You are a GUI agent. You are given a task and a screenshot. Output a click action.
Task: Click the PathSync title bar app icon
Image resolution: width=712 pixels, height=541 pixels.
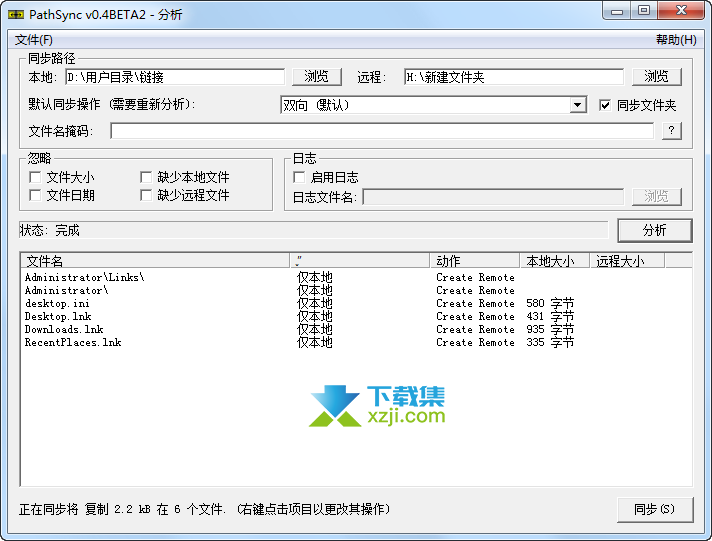[16, 15]
